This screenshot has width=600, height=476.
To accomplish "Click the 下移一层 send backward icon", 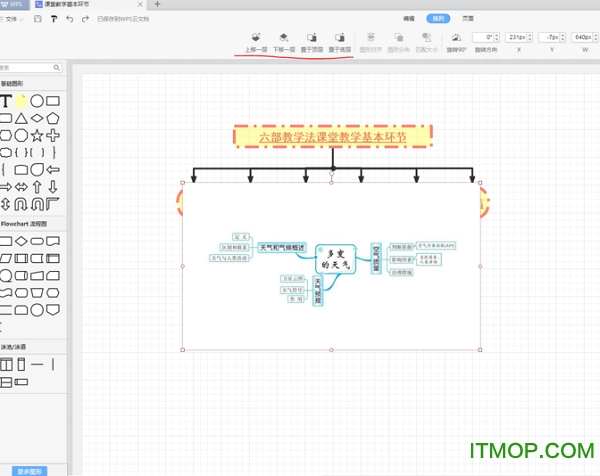I will click(x=284, y=38).
